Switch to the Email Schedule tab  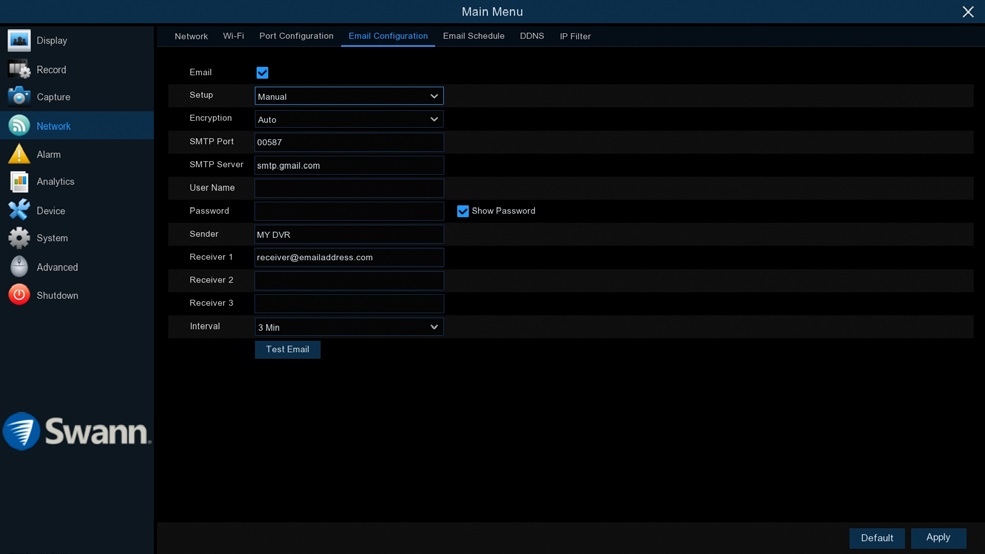click(x=473, y=36)
